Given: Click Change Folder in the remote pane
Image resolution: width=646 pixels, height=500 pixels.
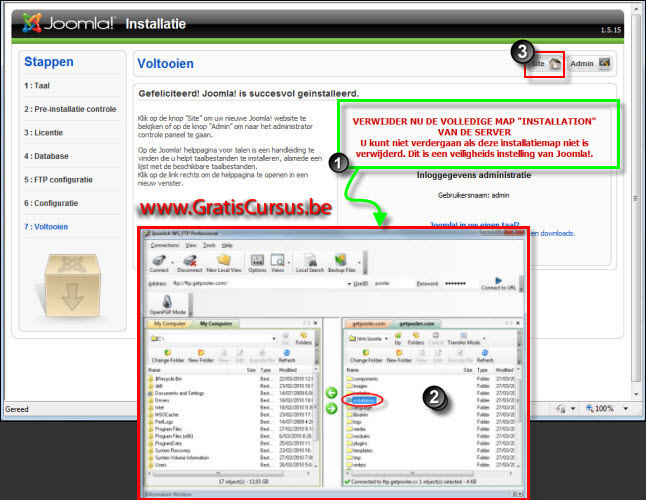Looking at the screenshot, I should (x=366, y=356).
